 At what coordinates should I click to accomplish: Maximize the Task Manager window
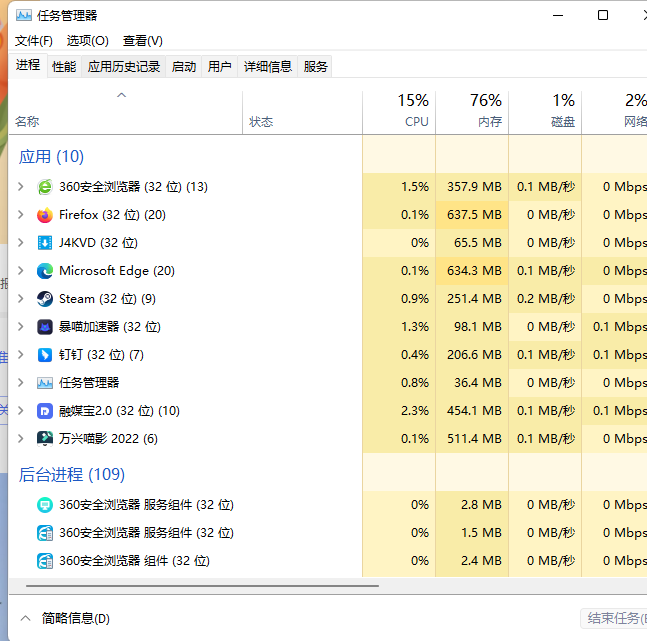tap(603, 15)
